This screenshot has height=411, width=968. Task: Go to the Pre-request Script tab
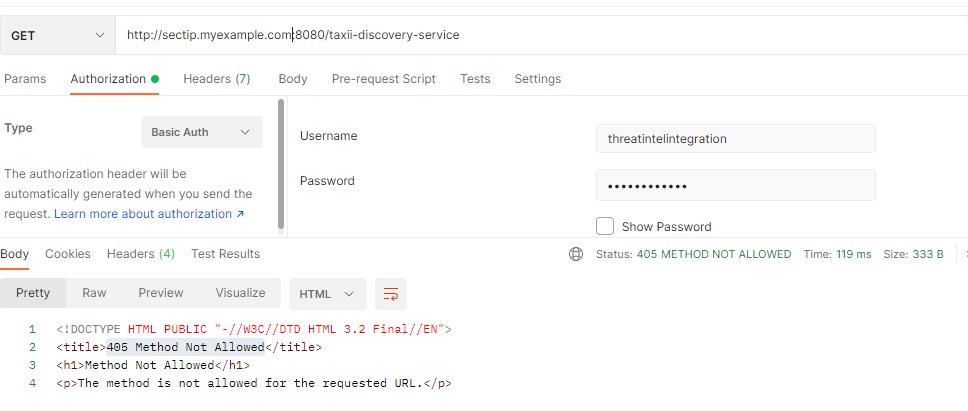[383, 79]
